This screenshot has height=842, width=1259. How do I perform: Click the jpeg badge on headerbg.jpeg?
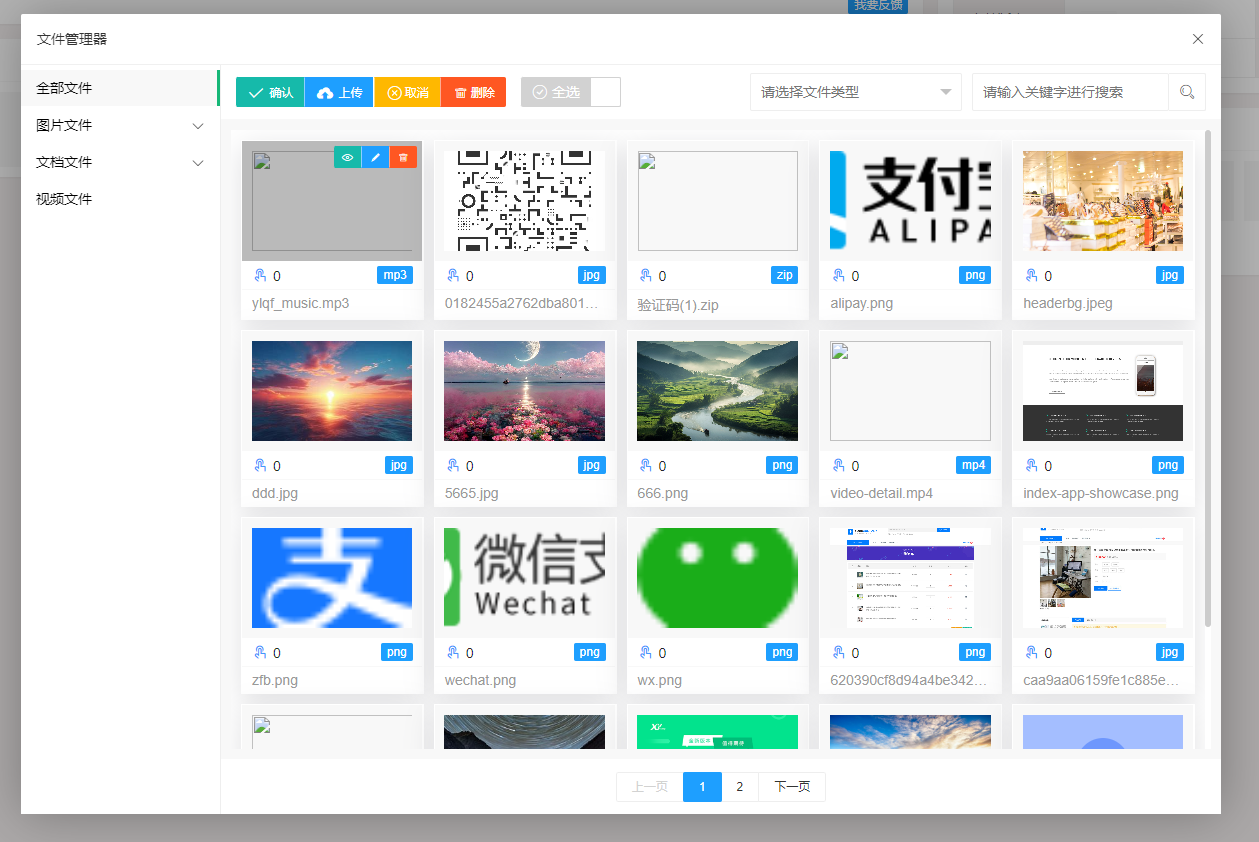click(x=1170, y=275)
